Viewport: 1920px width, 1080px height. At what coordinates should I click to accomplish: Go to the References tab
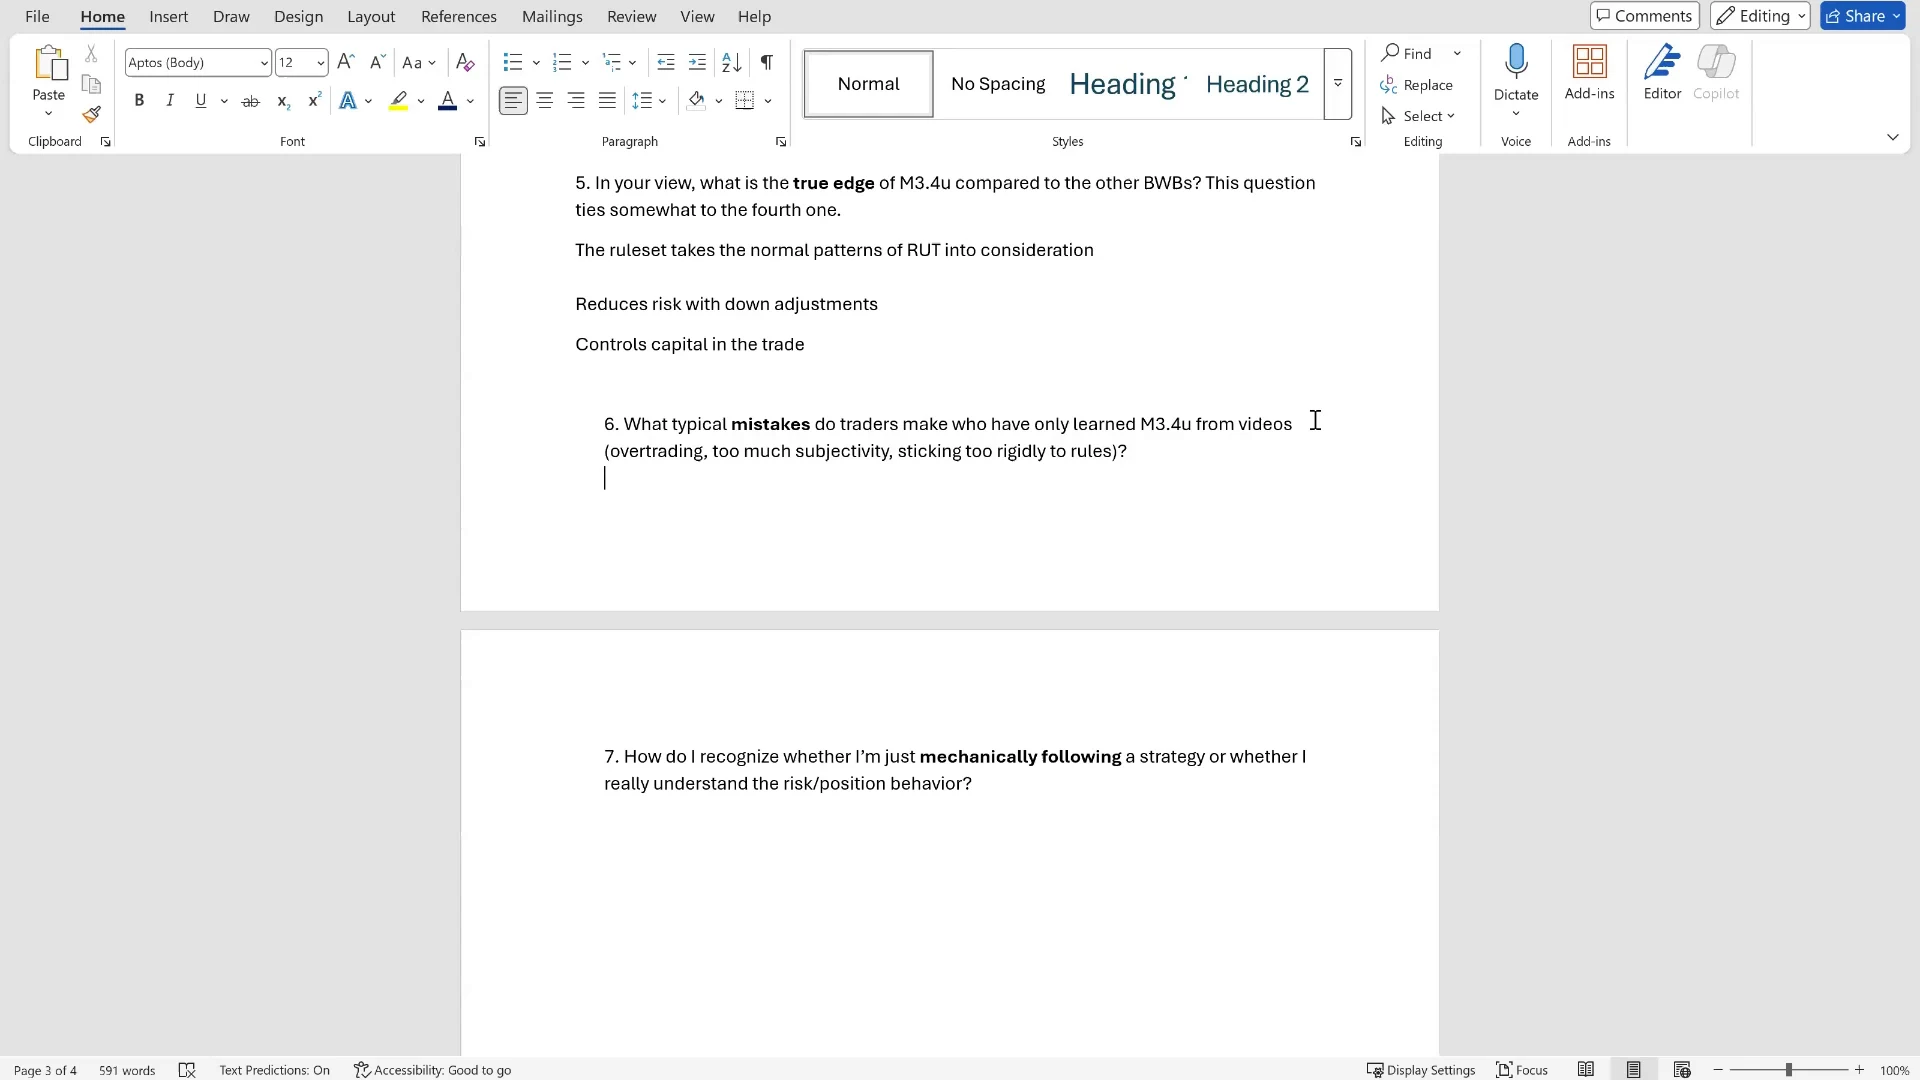tap(459, 16)
